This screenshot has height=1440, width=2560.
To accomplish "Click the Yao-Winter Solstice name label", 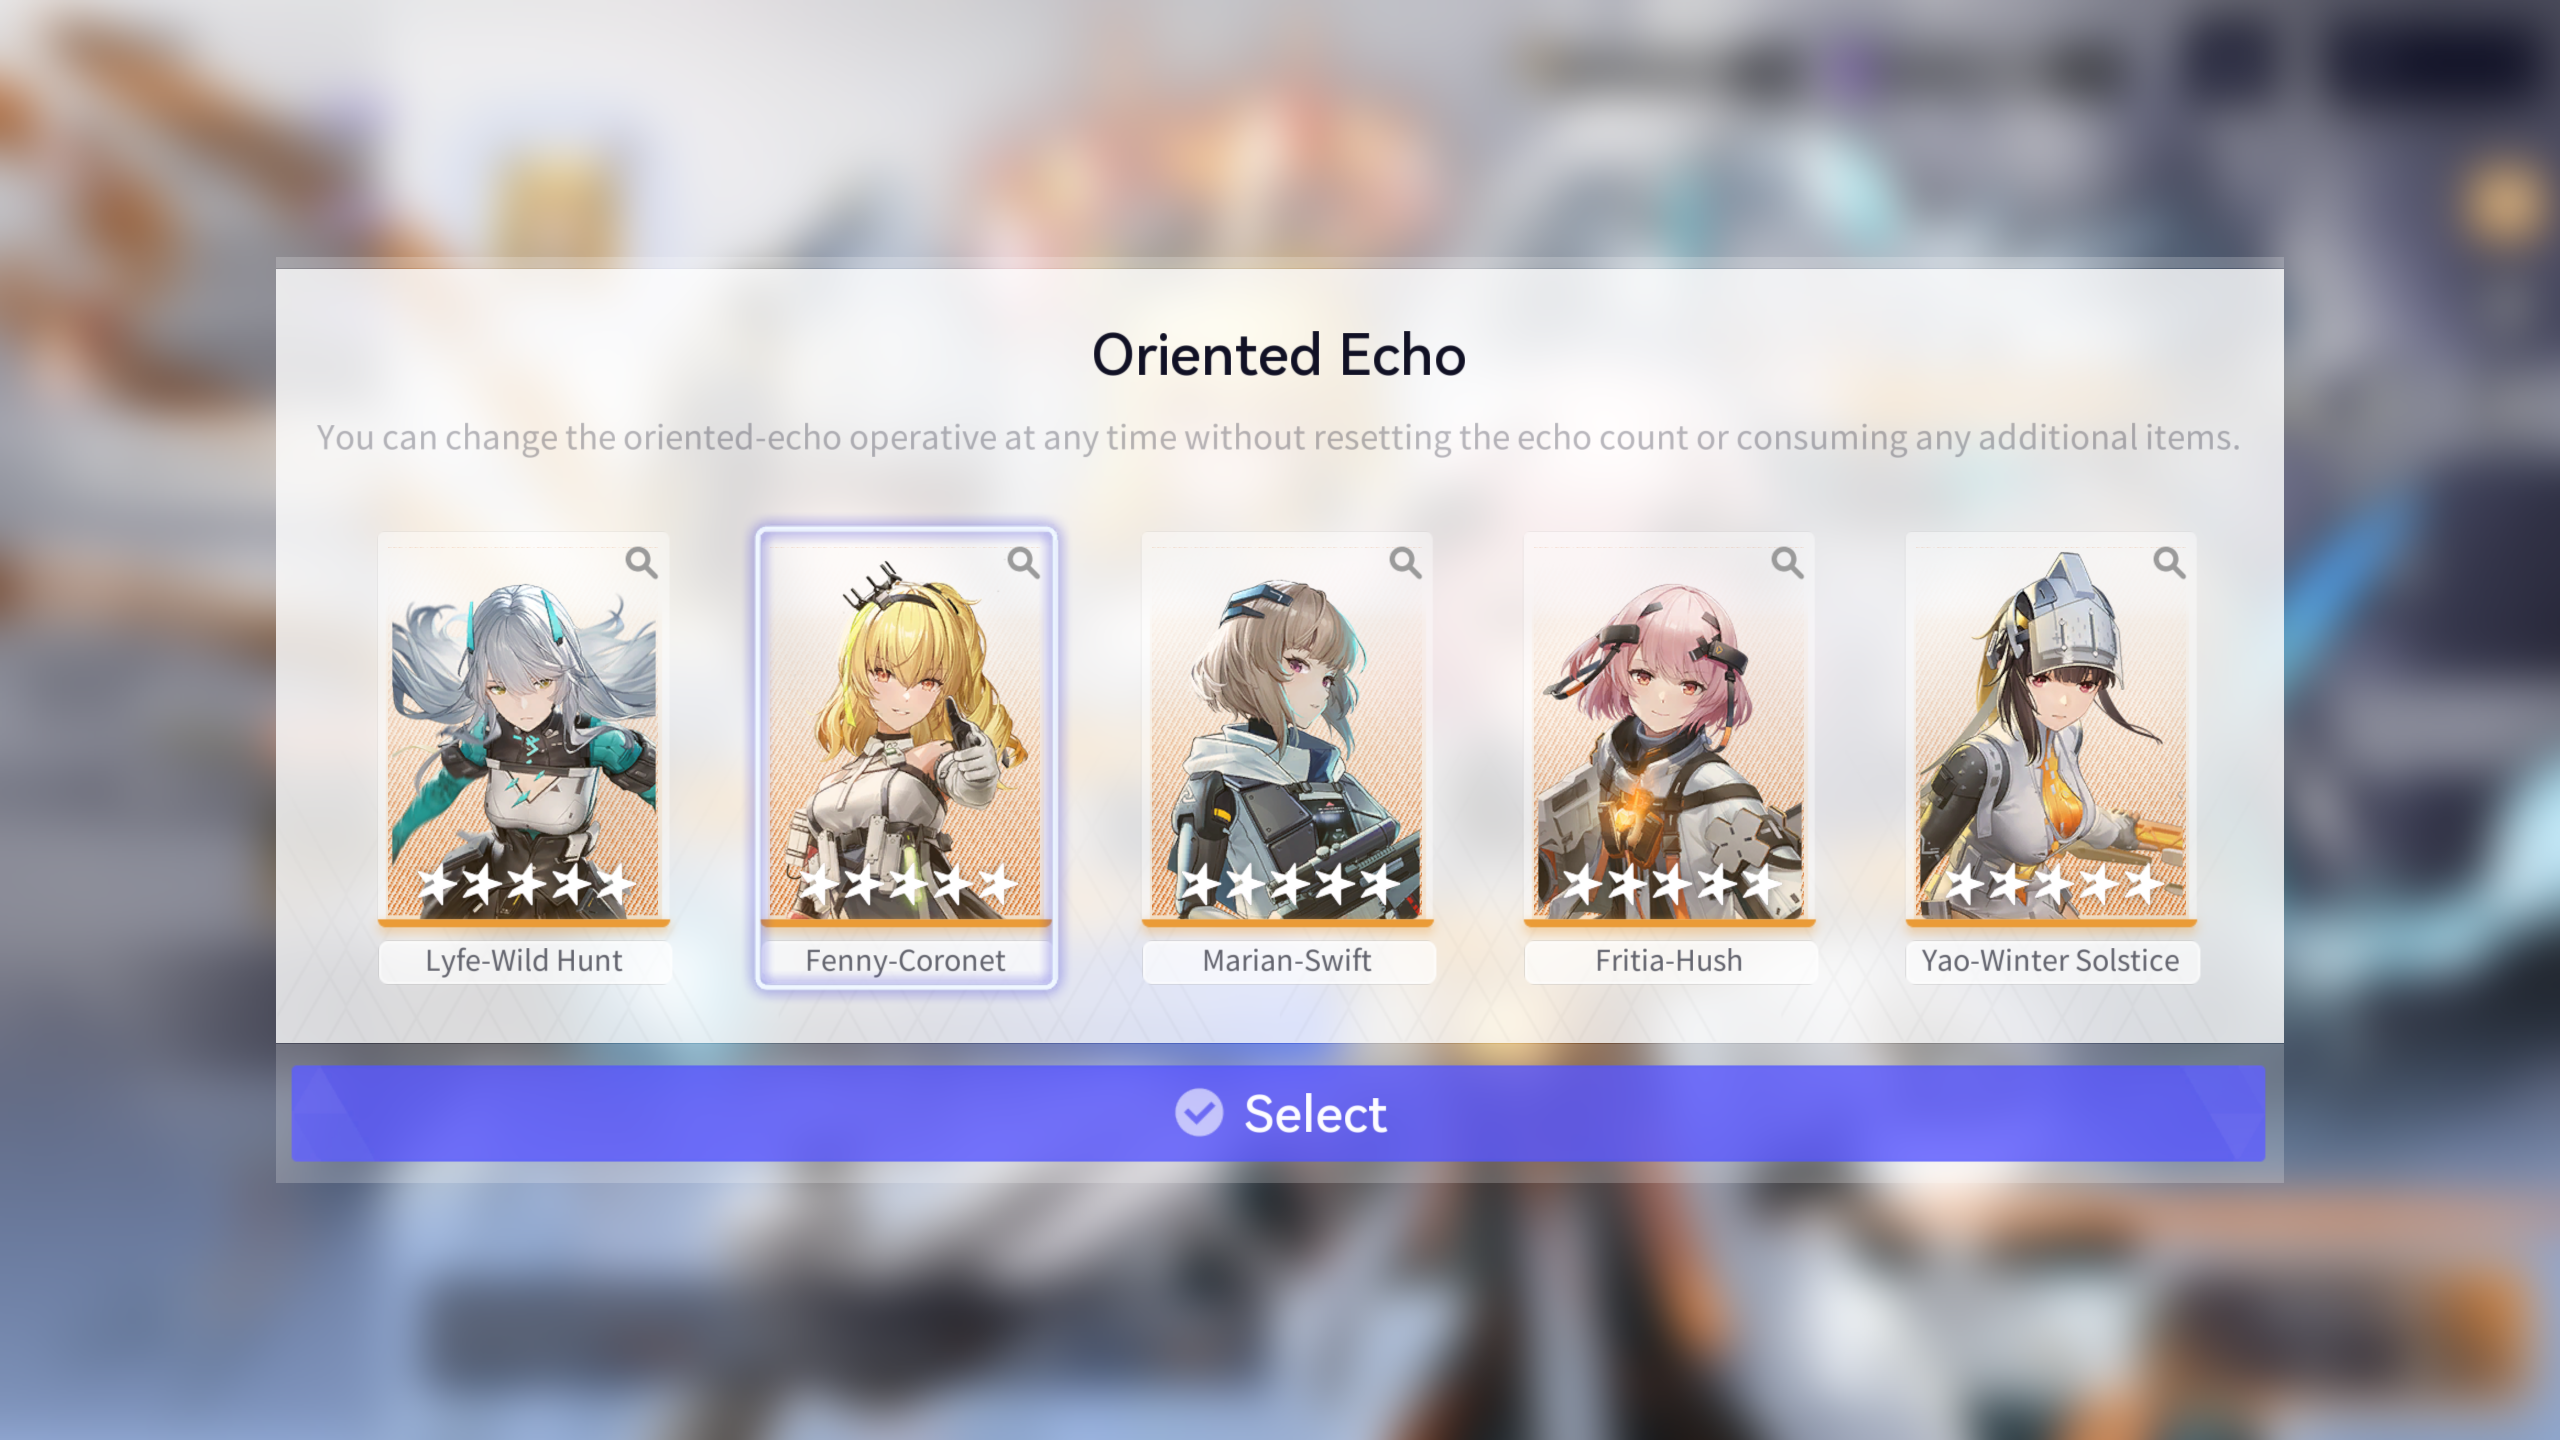I will click(x=2052, y=961).
